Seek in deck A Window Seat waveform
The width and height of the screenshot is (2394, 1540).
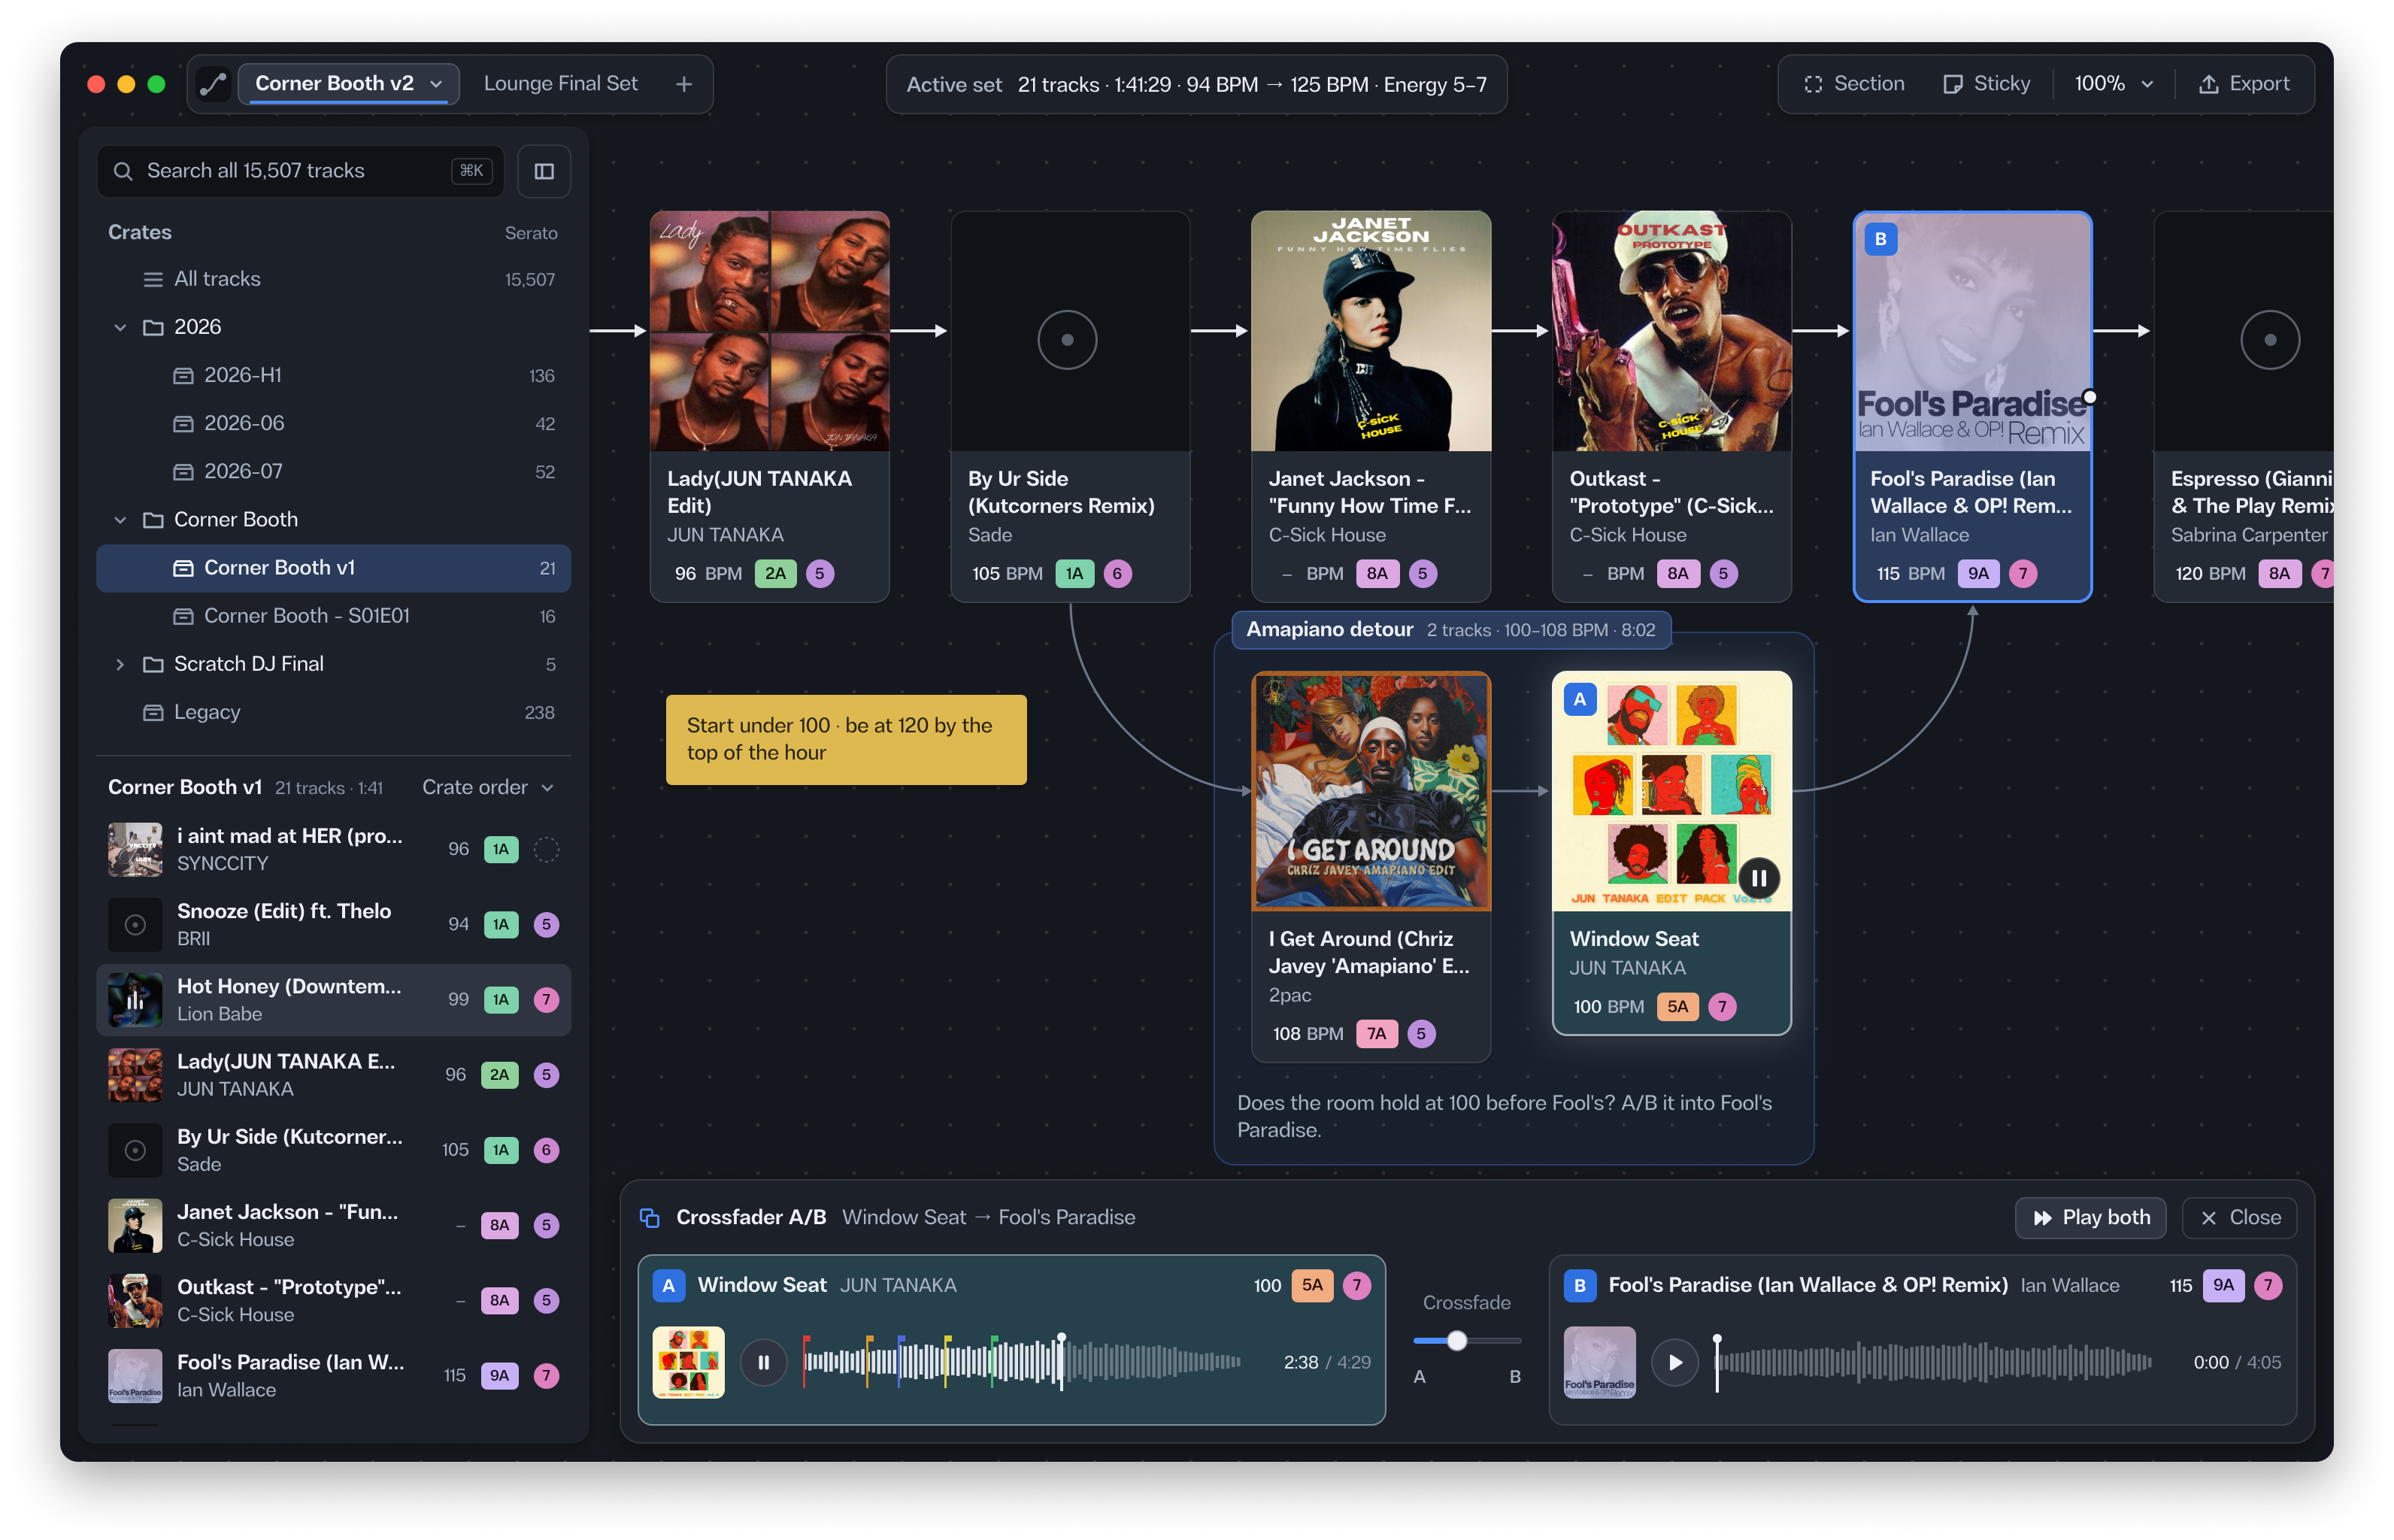pos(1022,1362)
